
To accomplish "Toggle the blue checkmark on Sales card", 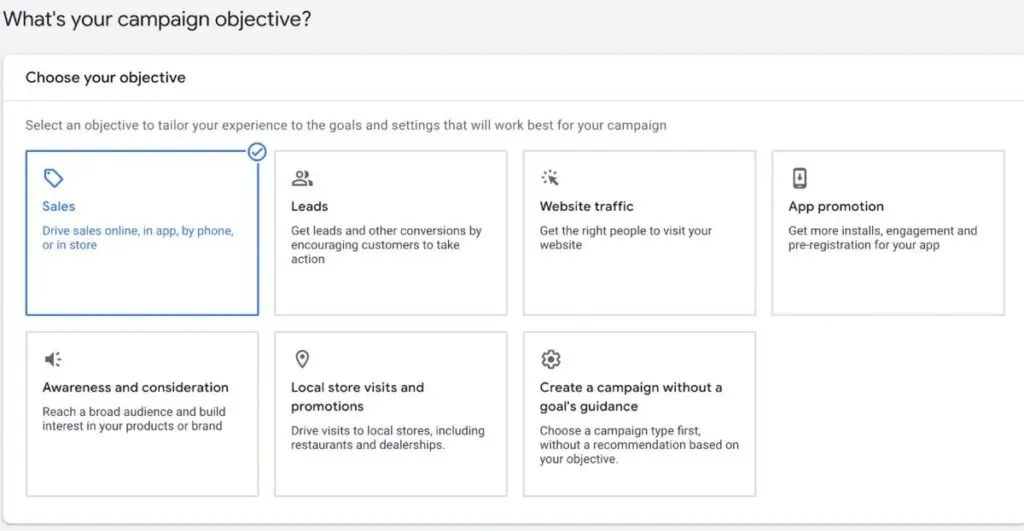I will [257, 152].
